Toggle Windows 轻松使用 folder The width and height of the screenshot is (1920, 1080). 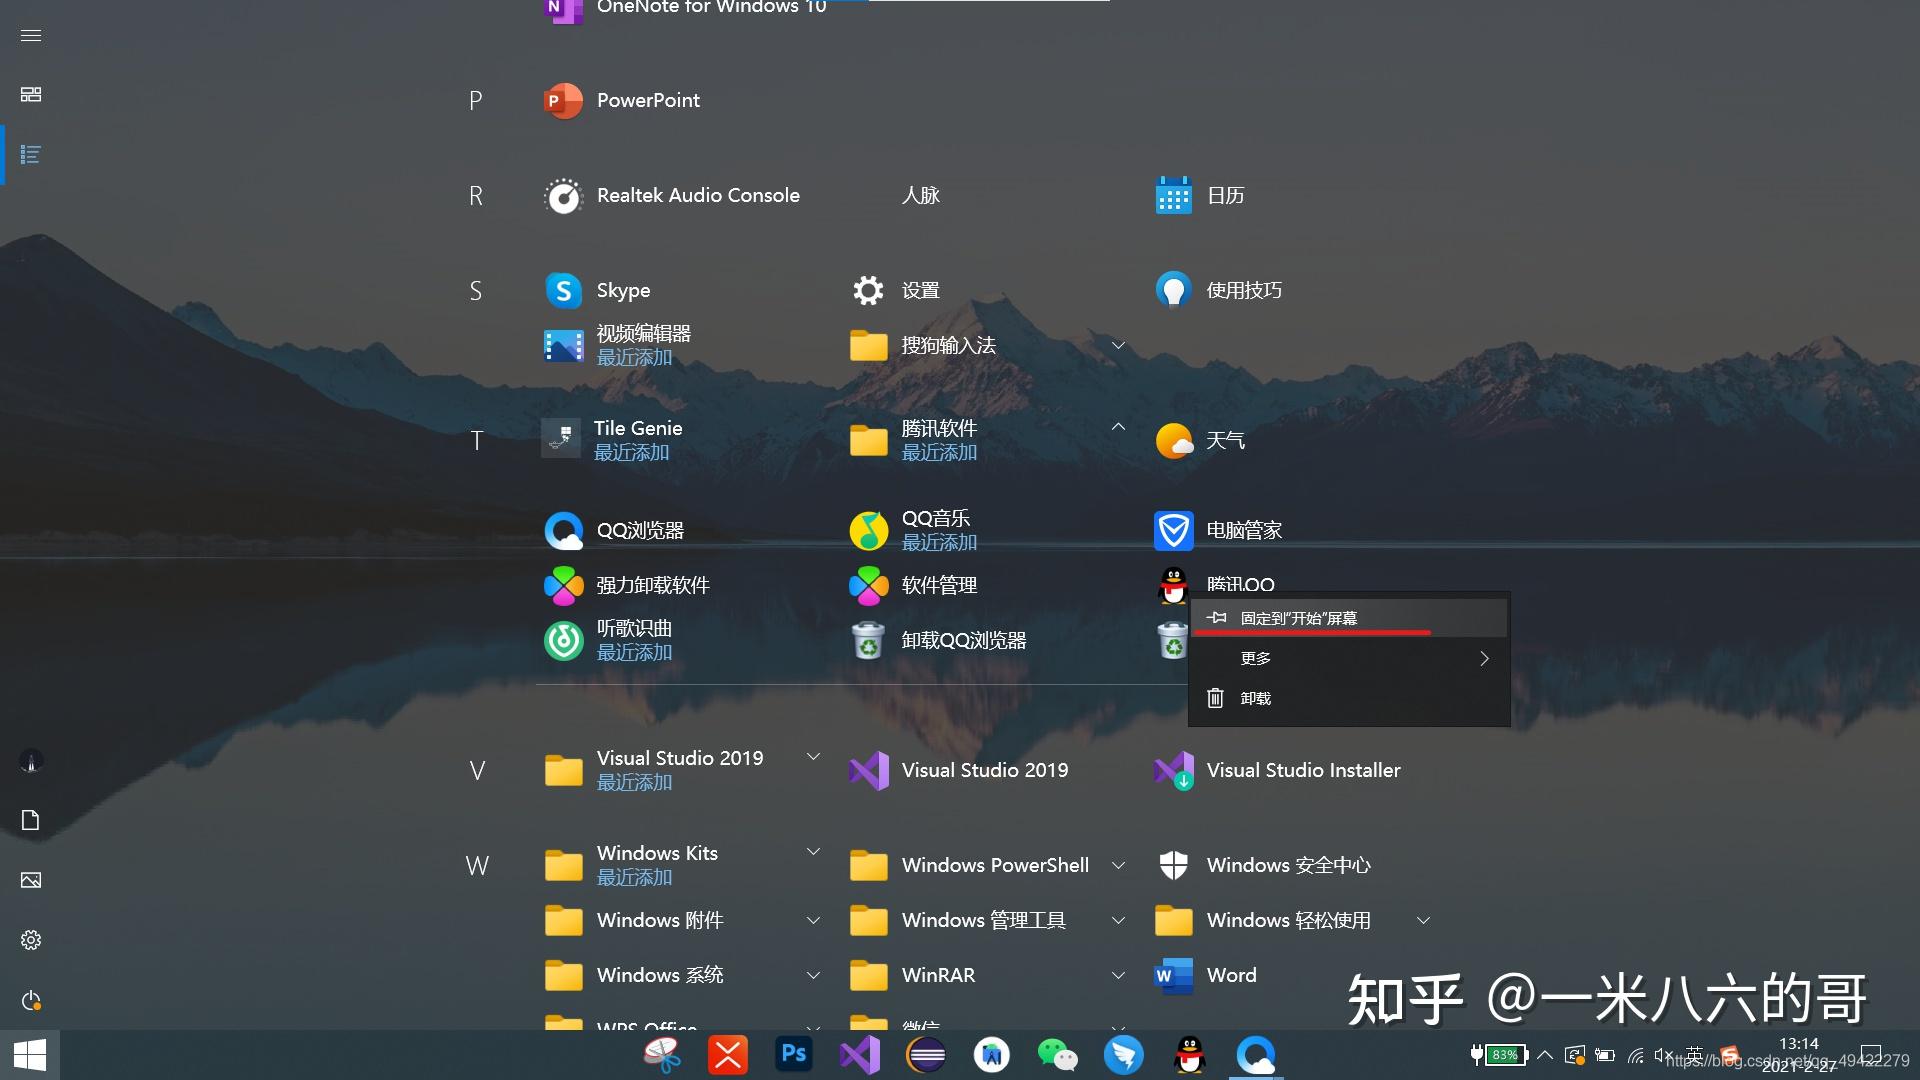[1424, 918]
